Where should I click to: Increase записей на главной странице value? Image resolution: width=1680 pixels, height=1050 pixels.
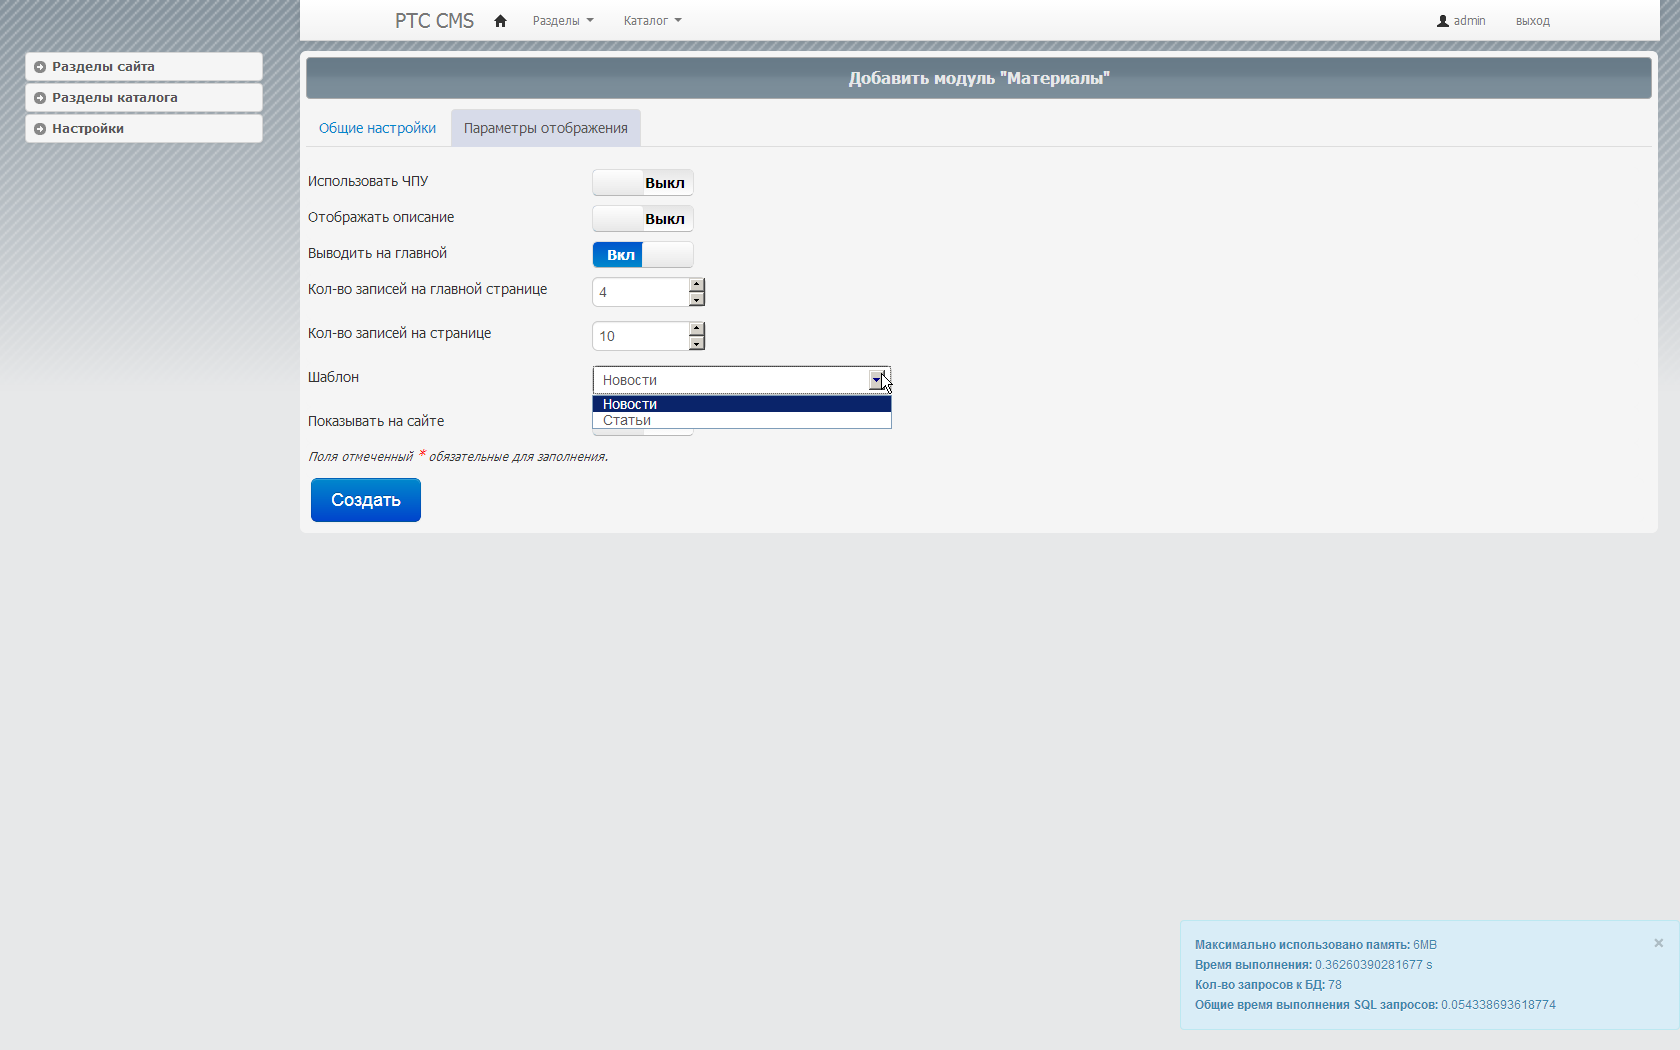tap(697, 285)
